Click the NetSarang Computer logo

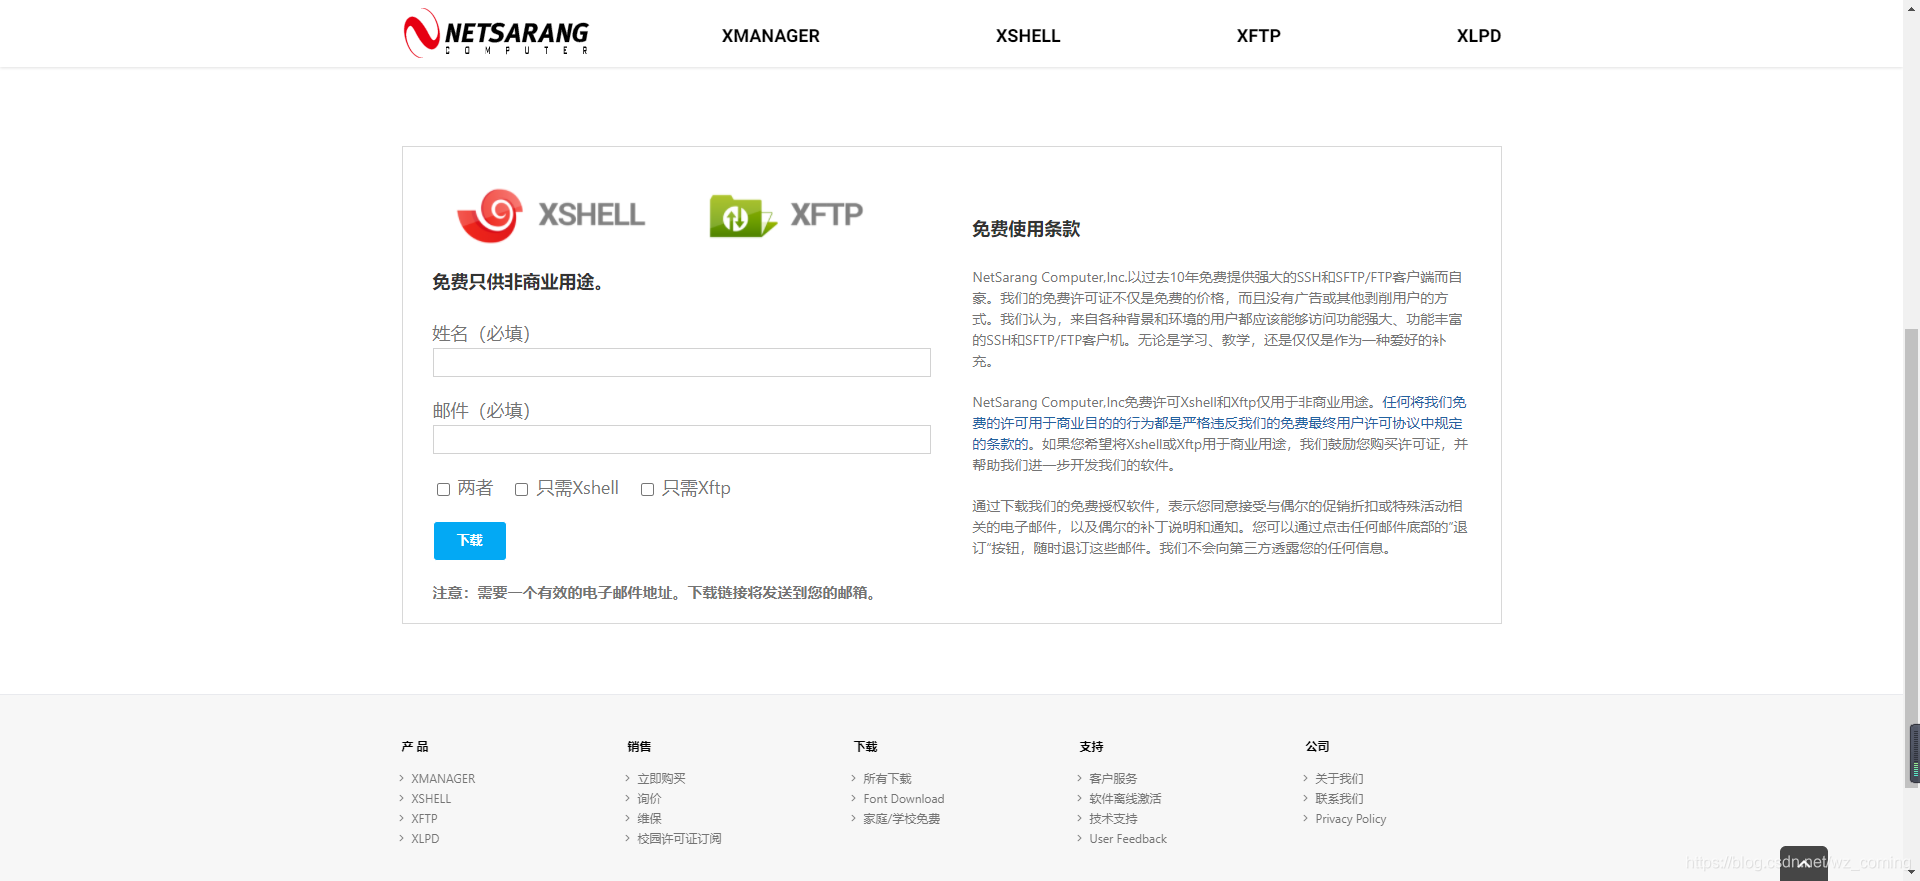click(496, 33)
